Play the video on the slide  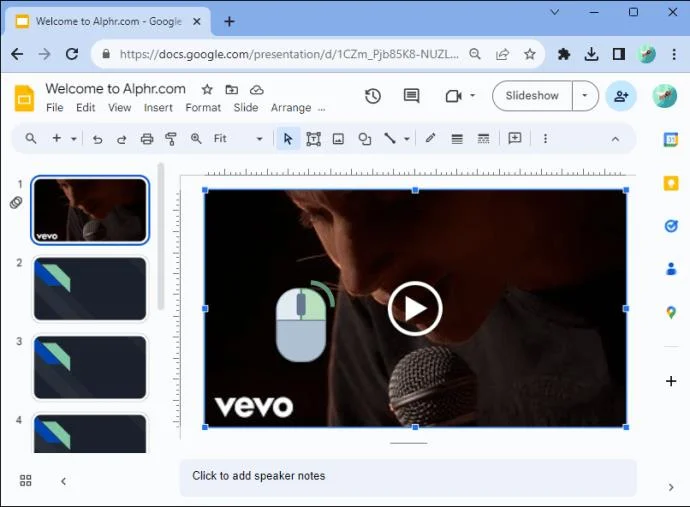415,309
